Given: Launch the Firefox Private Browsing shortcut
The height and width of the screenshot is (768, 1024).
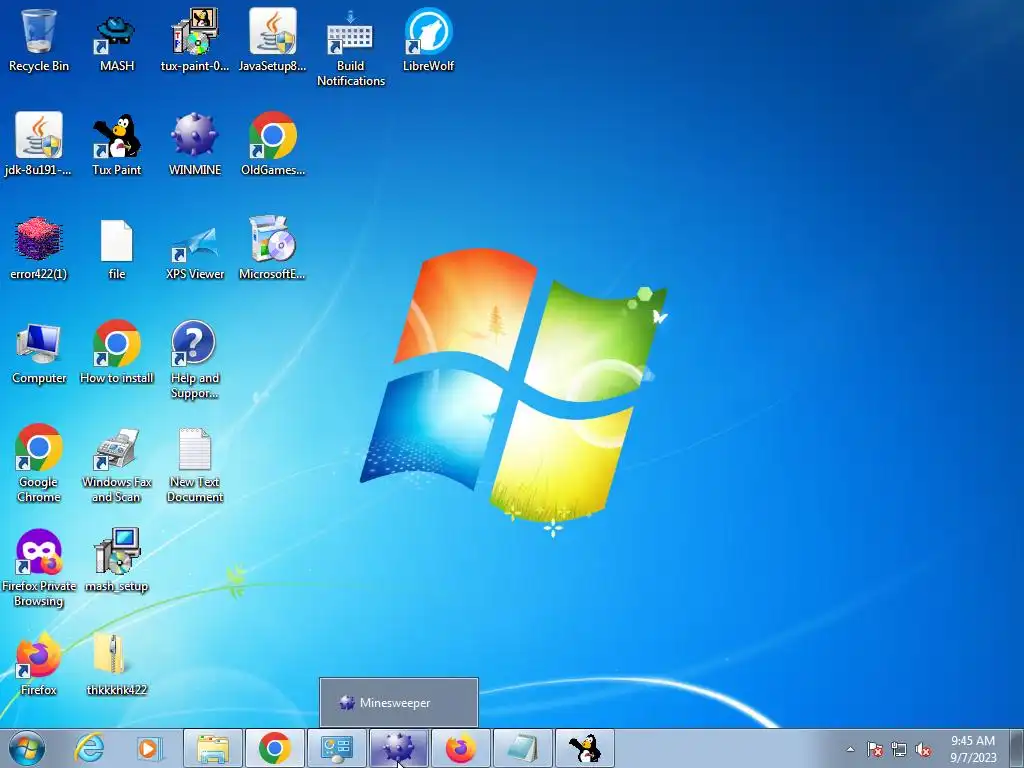Looking at the screenshot, I should [x=39, y=567].
